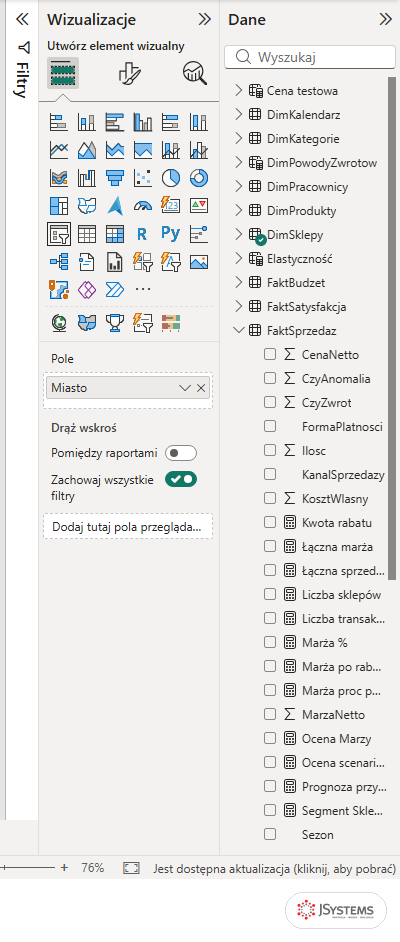Toggle Pomiędzy raportami switch

pyautogui.click(x=181, y=453)
